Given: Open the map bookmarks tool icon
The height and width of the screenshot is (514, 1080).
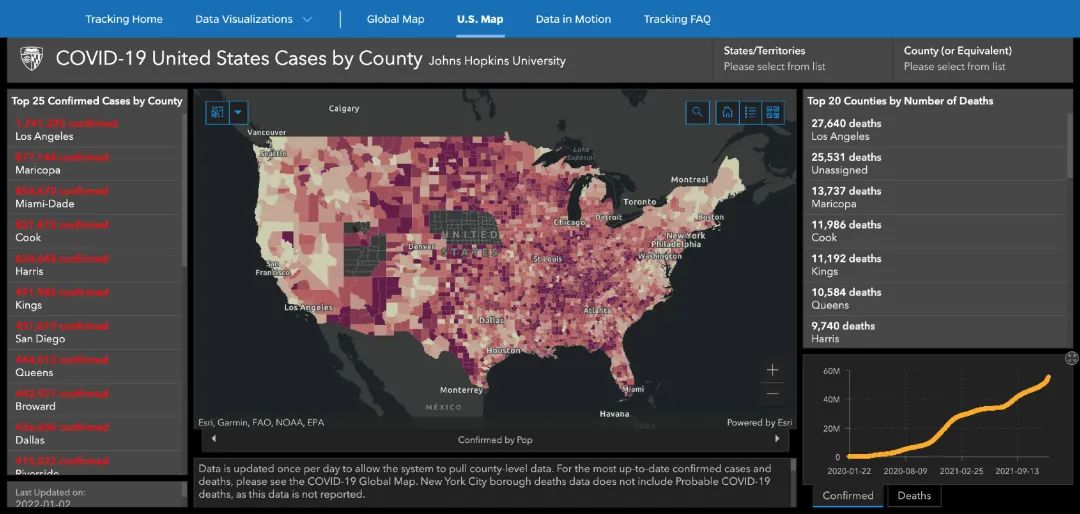Looking at the screenshot, I should [x=217, y=112].
